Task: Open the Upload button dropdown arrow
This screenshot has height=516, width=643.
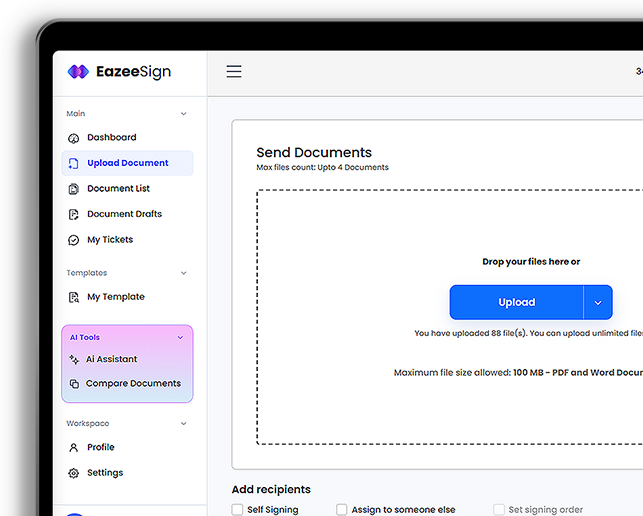Action: pyautogui.click(x=598, y=303)
